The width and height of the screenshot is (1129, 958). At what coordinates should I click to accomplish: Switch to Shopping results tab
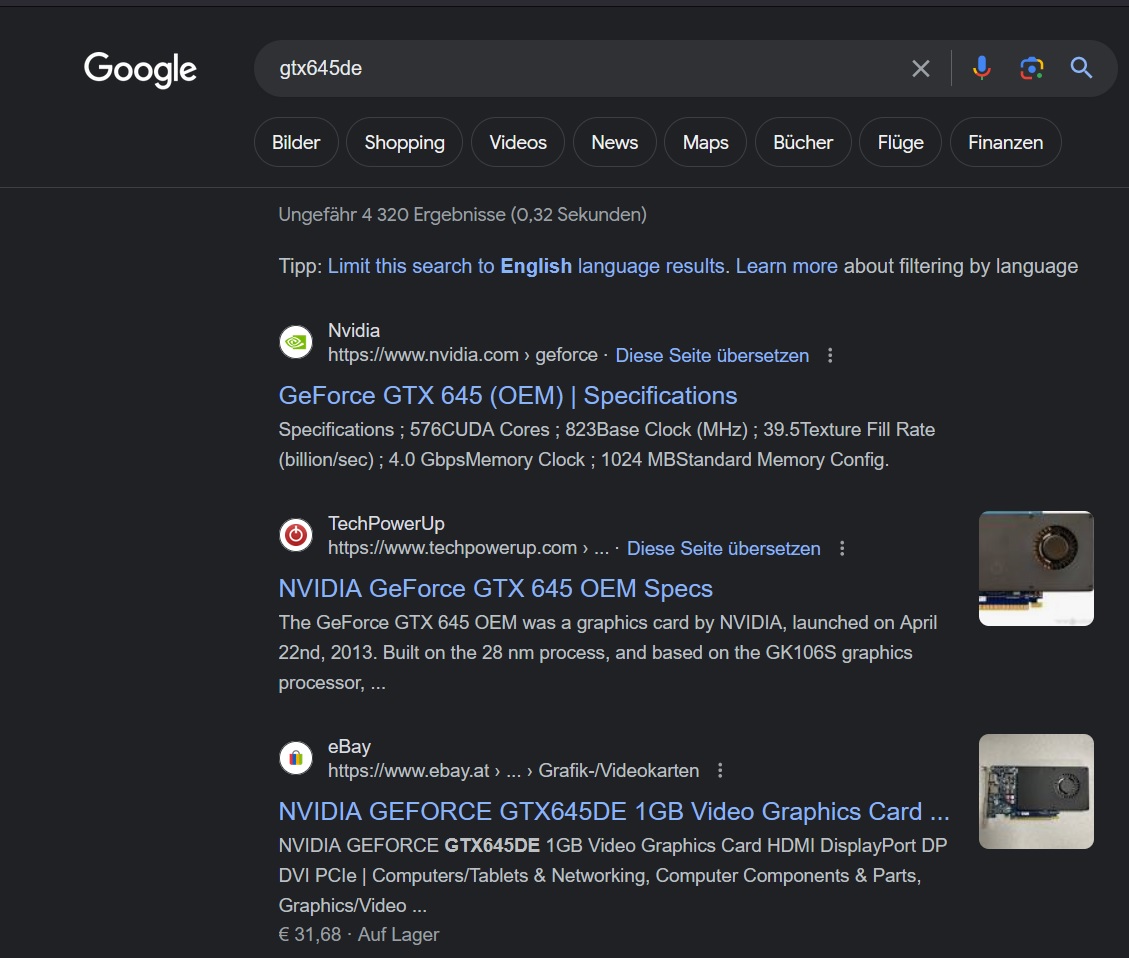click(405, 143)
